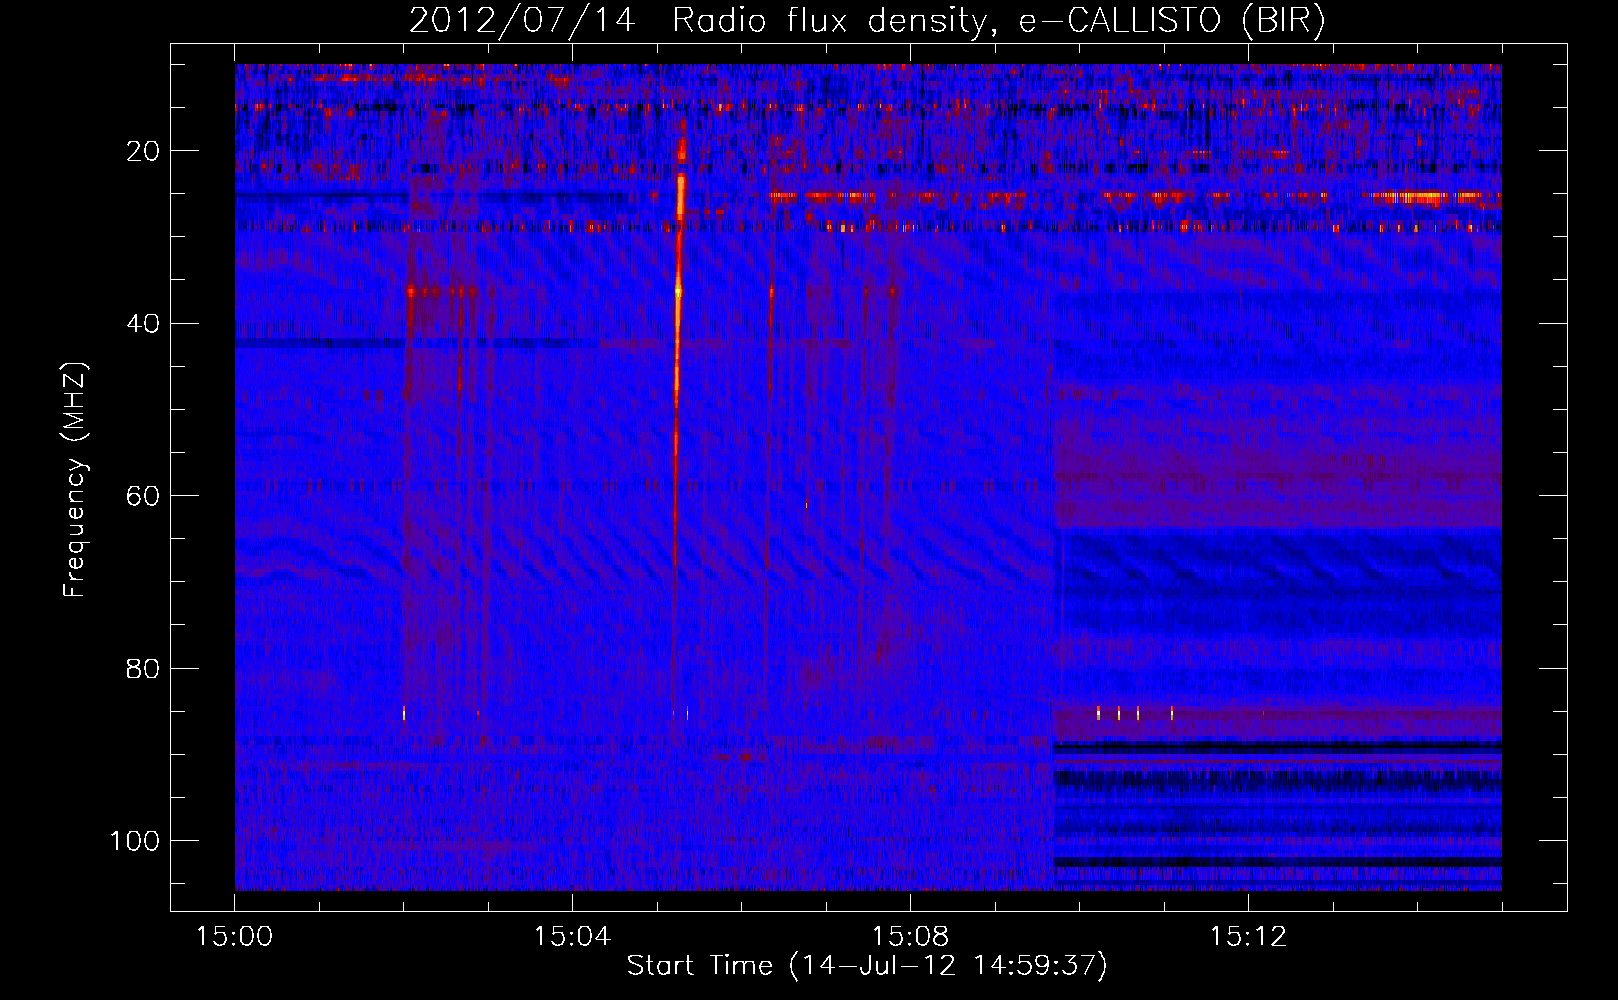1618x1000 pixels.
Task: Click the 60 MHz frequency tick label
Action: pos(144,496)
